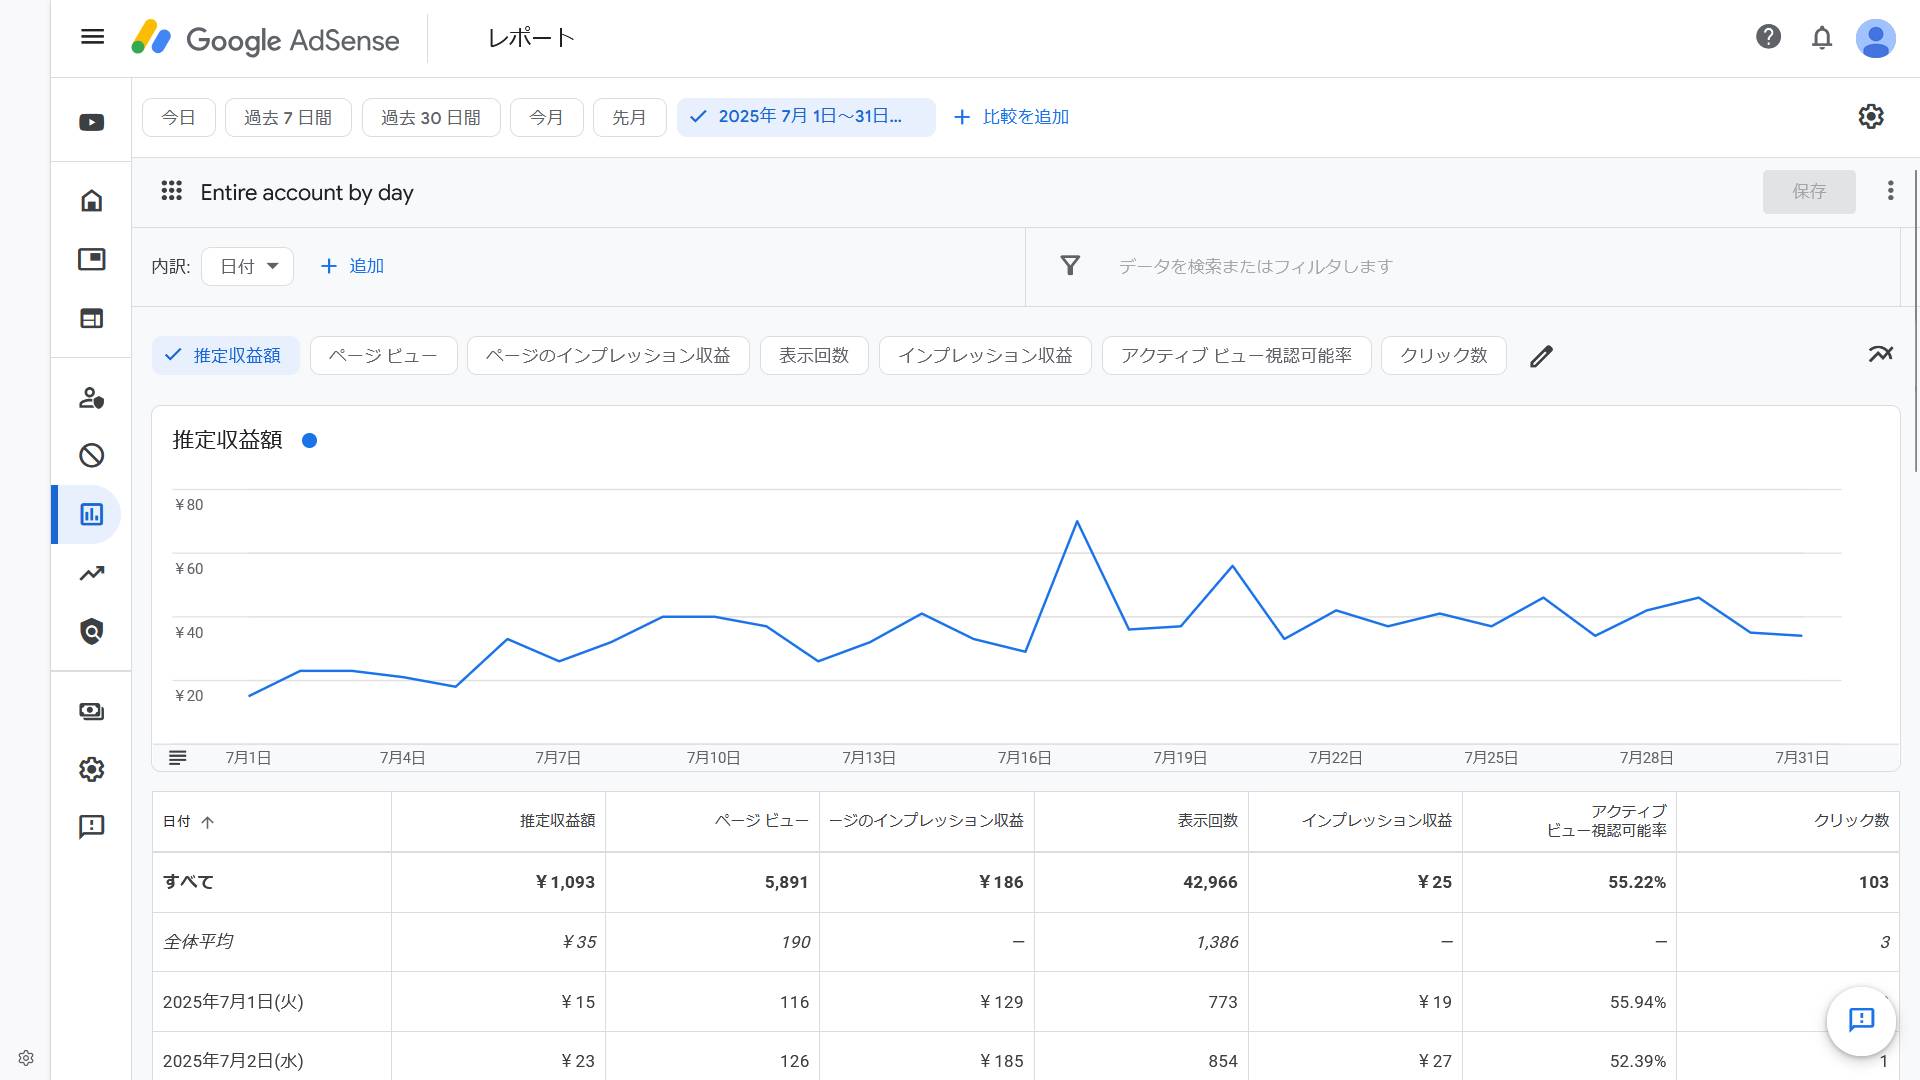Toggle the アクティブ ビュー視認可能率 metric chip

[1236, 356]
